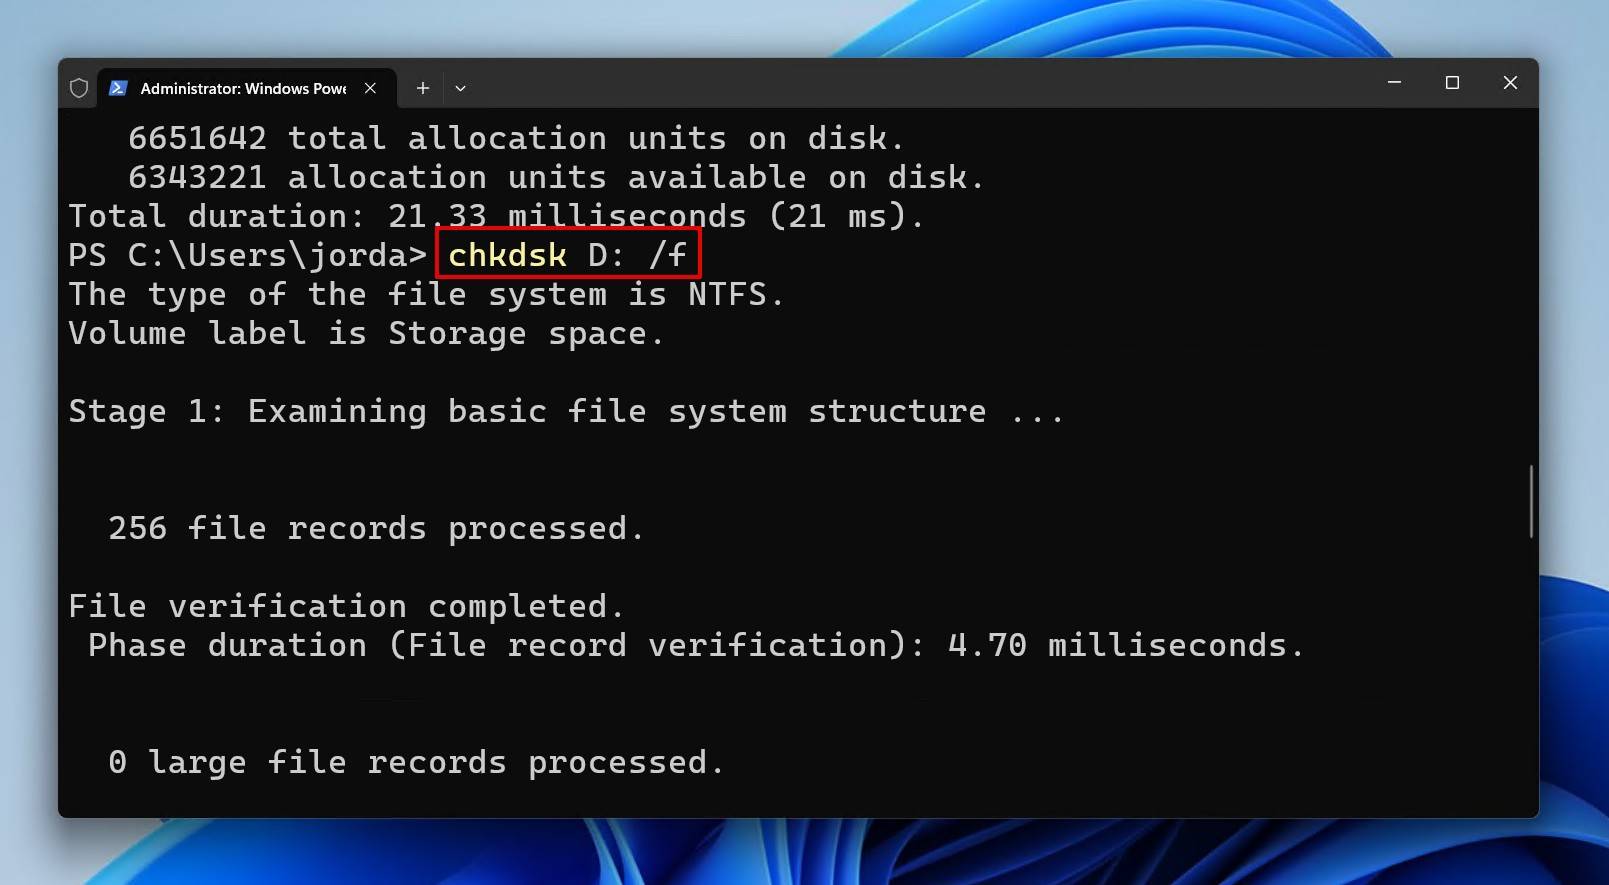Open a new terminal tab with the plus icon
The width and height of the screenshot is (1609, 885).
click(x=422, y=88)
